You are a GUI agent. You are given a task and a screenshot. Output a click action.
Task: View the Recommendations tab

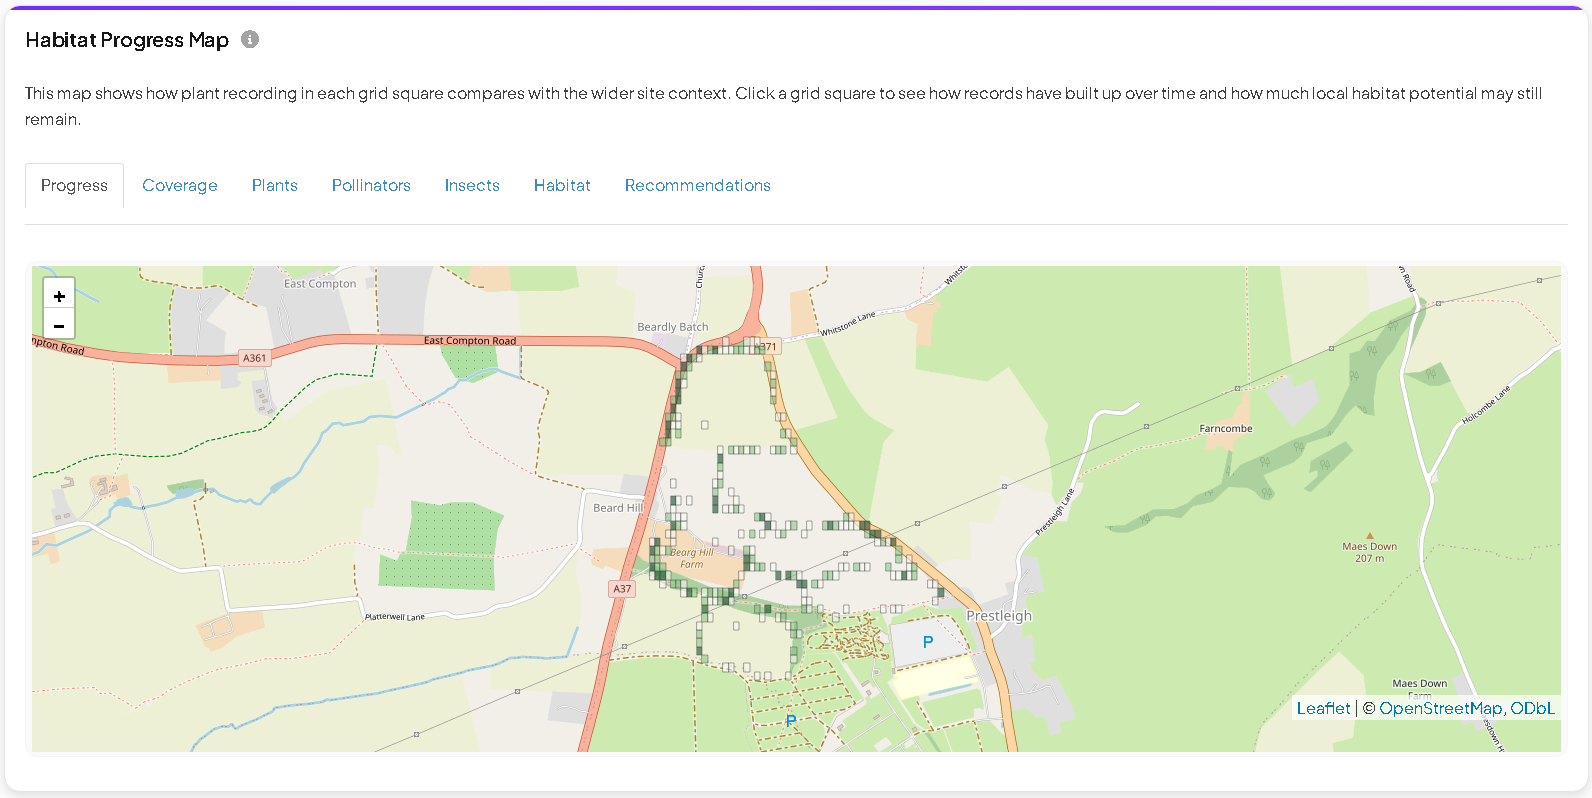[698, 185]
